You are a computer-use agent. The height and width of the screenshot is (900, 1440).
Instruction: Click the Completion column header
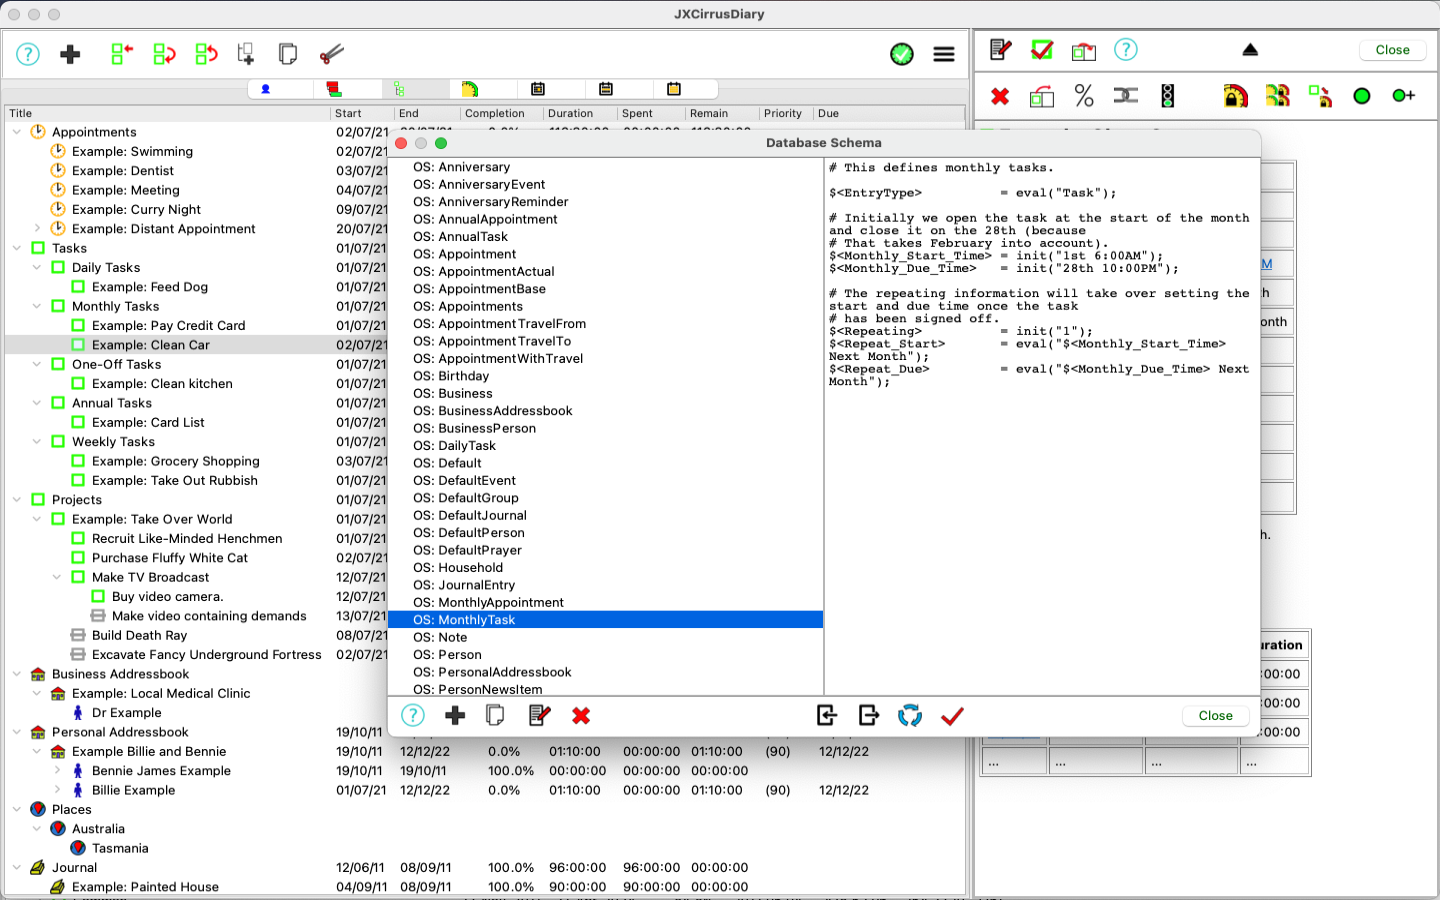[500, 114]
